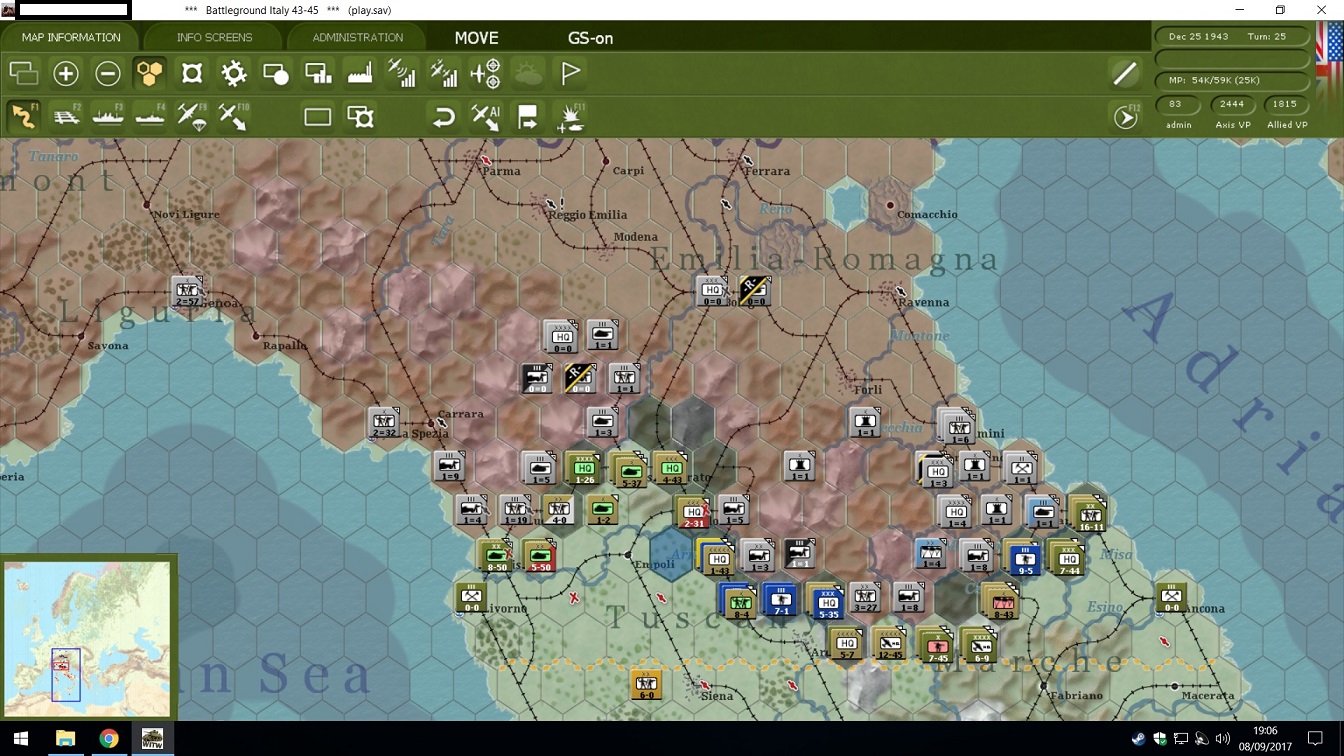This screenshot has width=1344, height=756.
Task: Select the F3 ship mode
Action: coord(108,117)
